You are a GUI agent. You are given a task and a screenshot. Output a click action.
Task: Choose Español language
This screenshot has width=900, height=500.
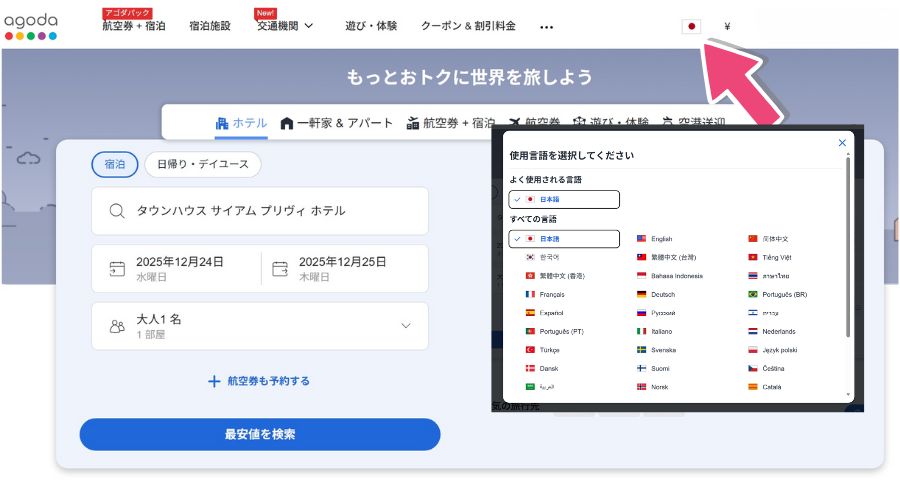coord(545,313)
